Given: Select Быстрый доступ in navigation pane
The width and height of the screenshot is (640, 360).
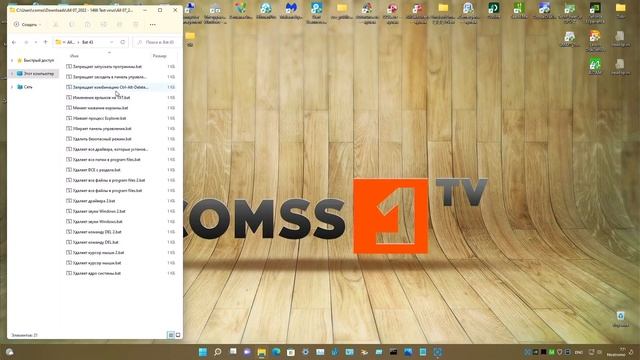Looking at the screenshot, I should (36, 60).
